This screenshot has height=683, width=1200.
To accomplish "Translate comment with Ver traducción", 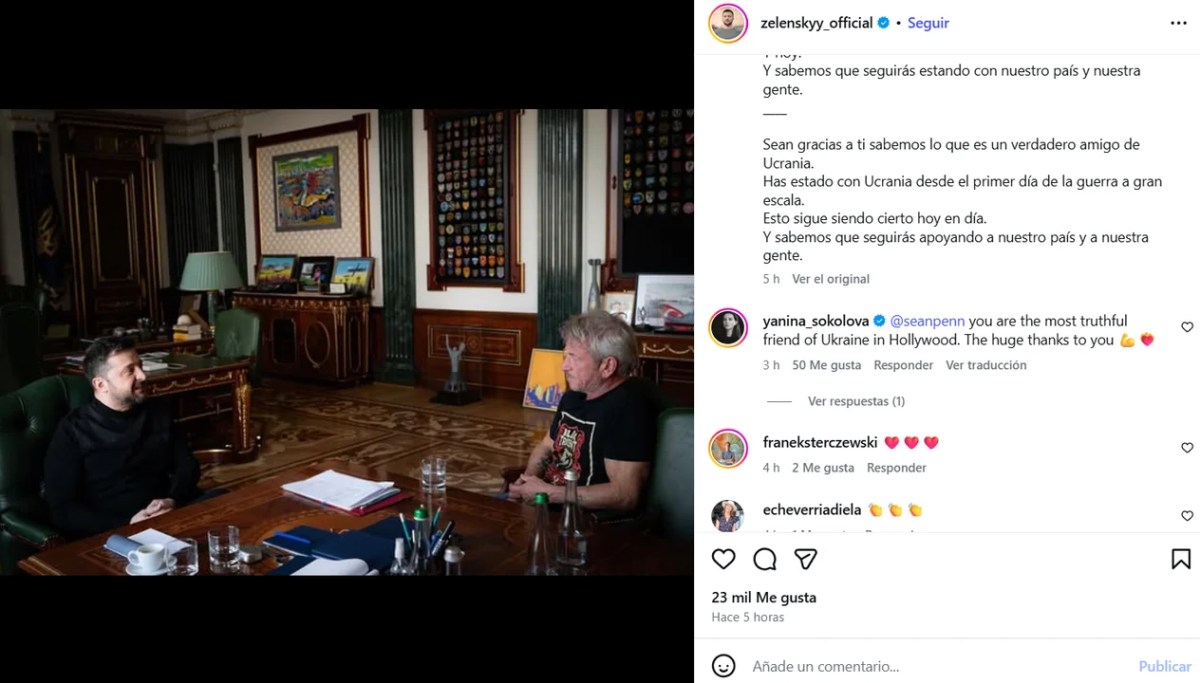I will click(x=986, y=365).
